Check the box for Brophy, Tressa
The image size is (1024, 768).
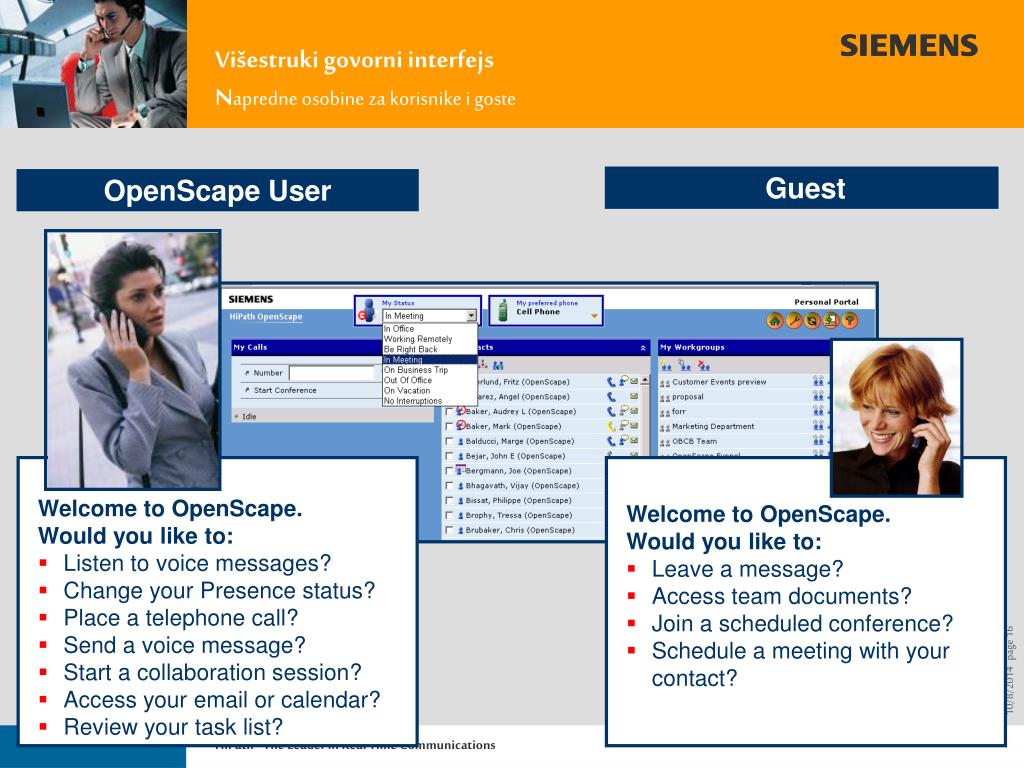449,516
